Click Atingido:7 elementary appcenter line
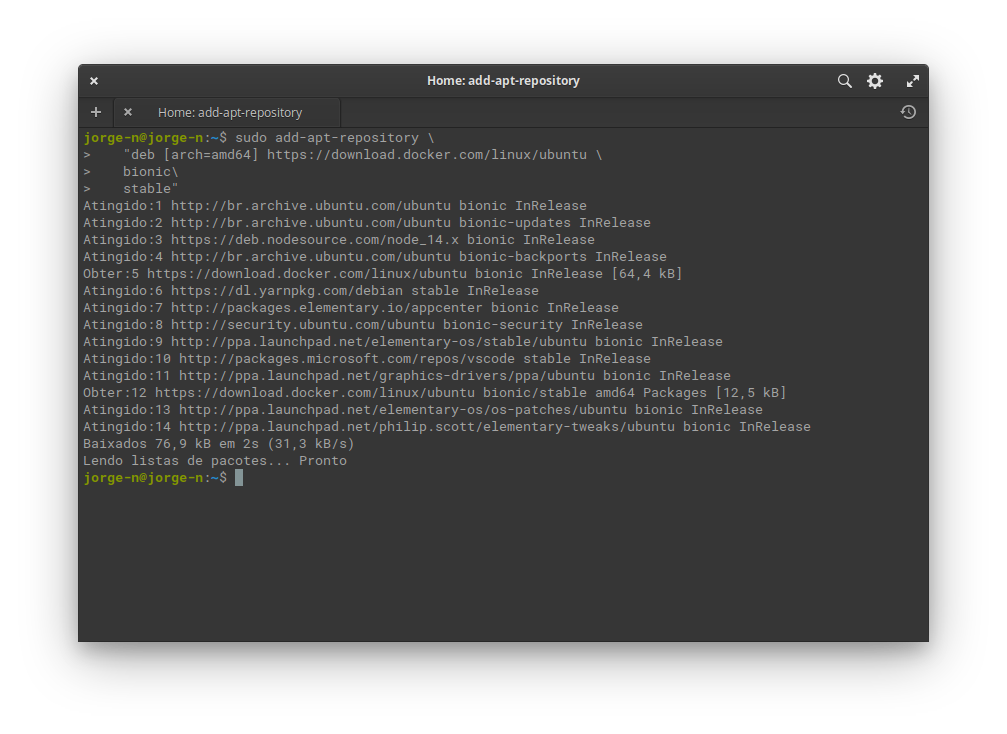Screen dimensions: 1007x734 coord(351,308)
